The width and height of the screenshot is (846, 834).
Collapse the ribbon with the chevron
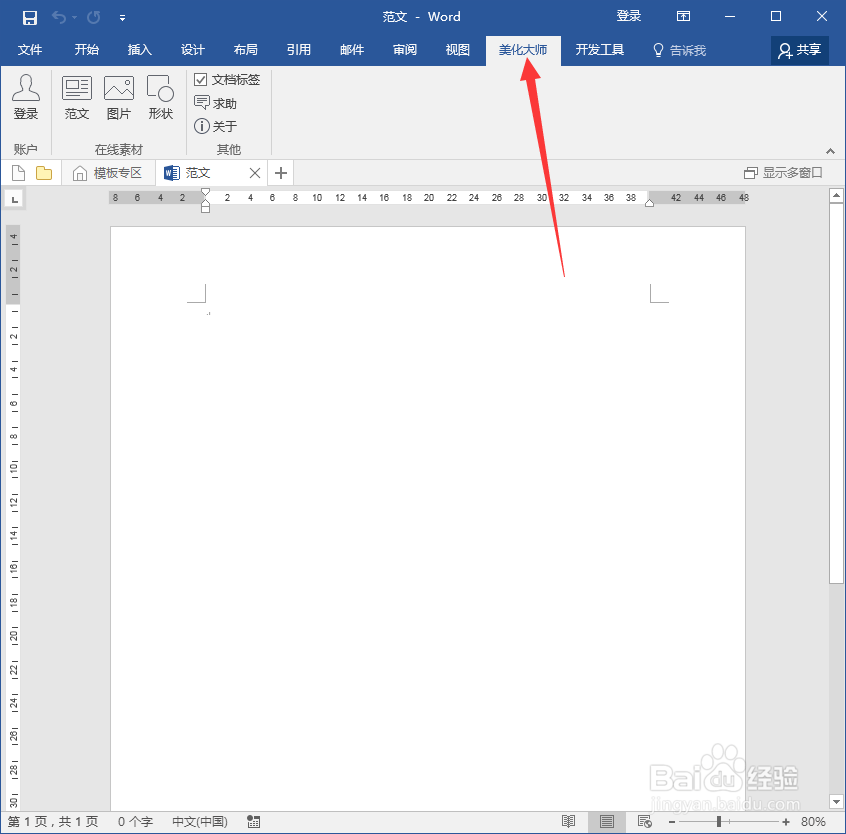click(x=830, y=151)
